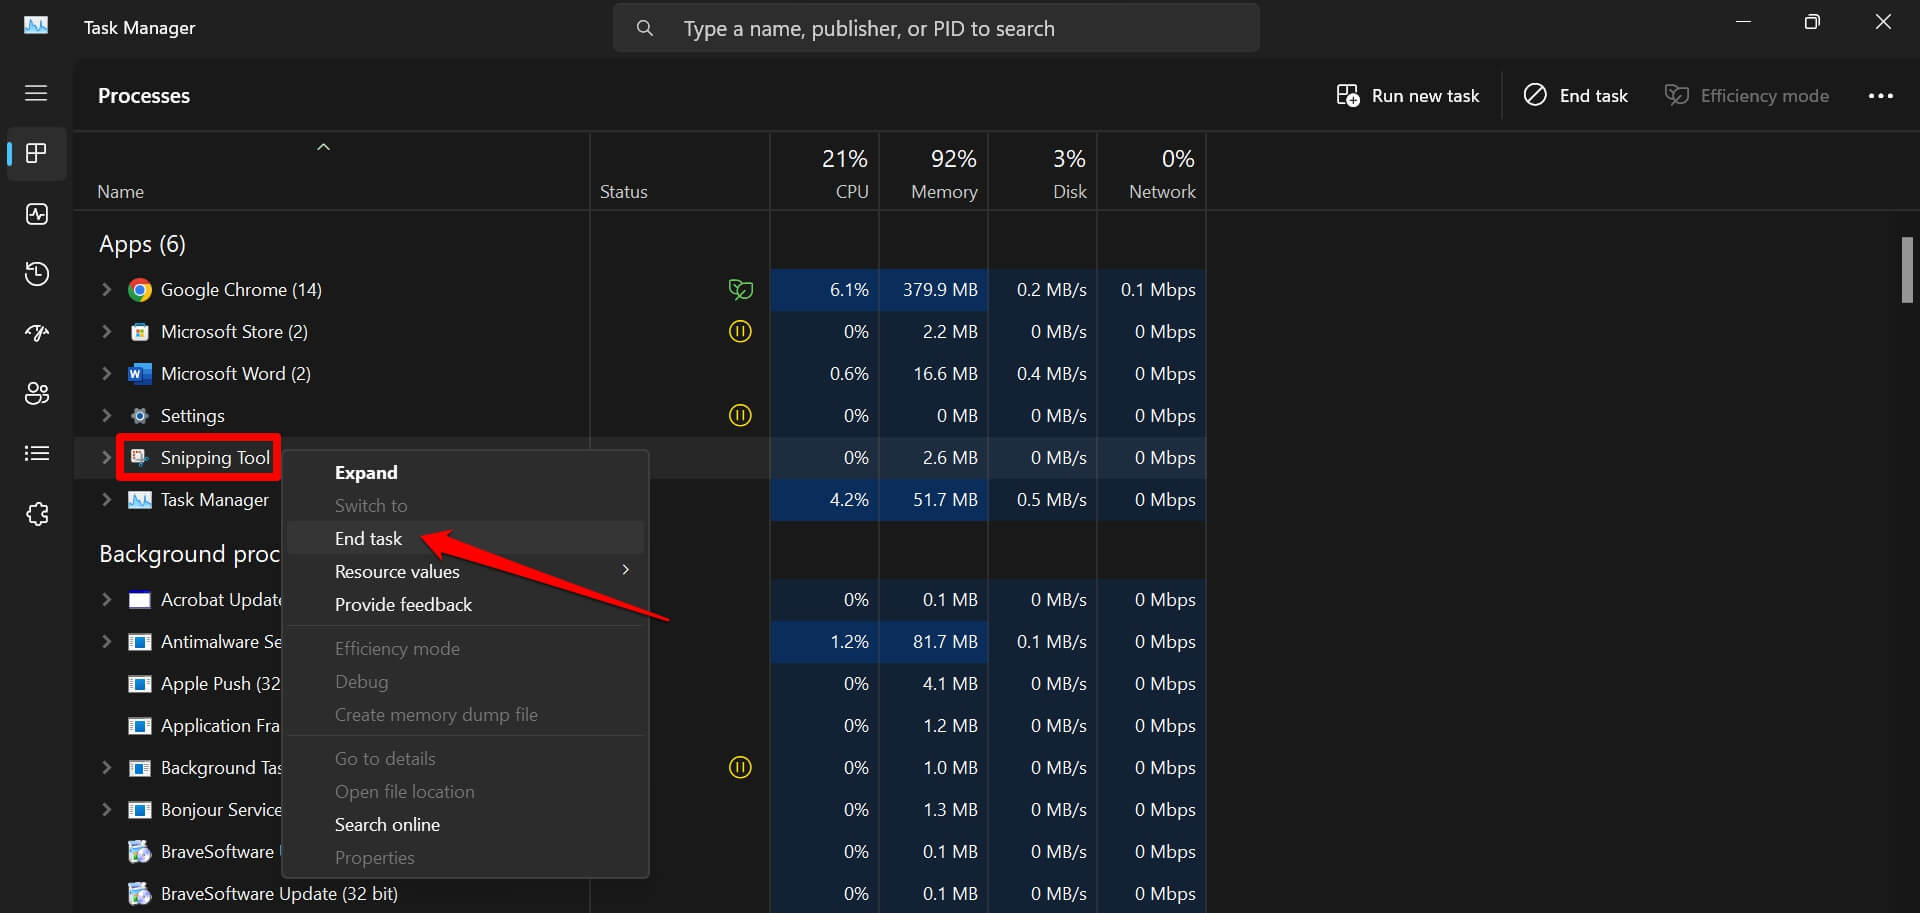Expand the Google Chrome process group

tap(106, 289)
